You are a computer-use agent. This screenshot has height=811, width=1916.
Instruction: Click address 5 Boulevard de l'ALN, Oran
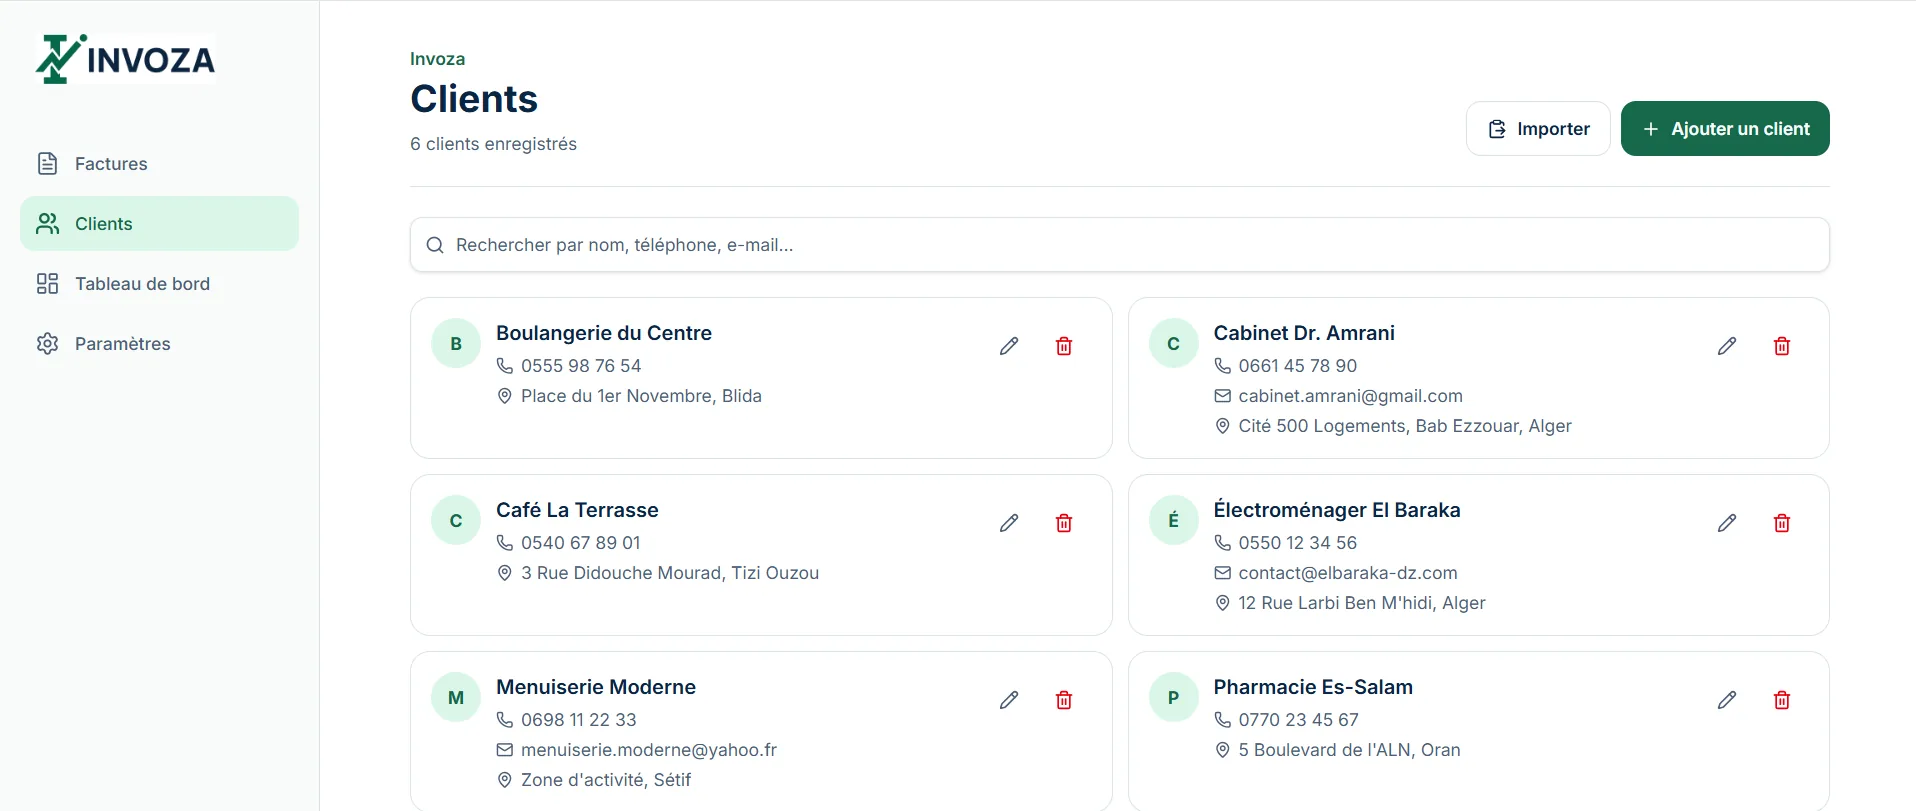1350,750
